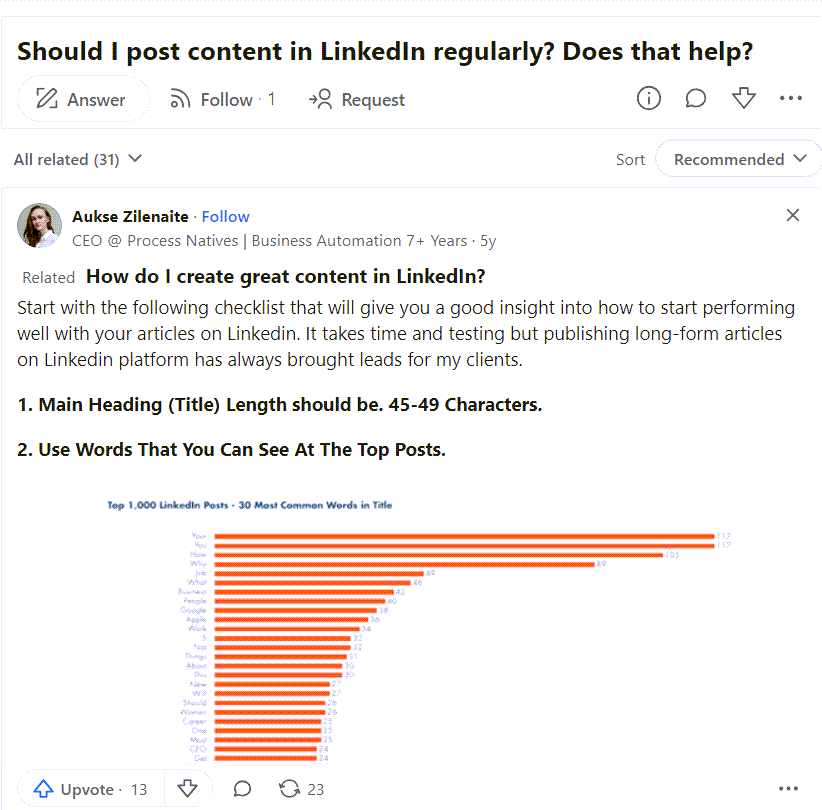Dismiss the related answer with the X
The width and height of the screenshot is (822, 810).
pyautogui.click(x=792, y=214)
